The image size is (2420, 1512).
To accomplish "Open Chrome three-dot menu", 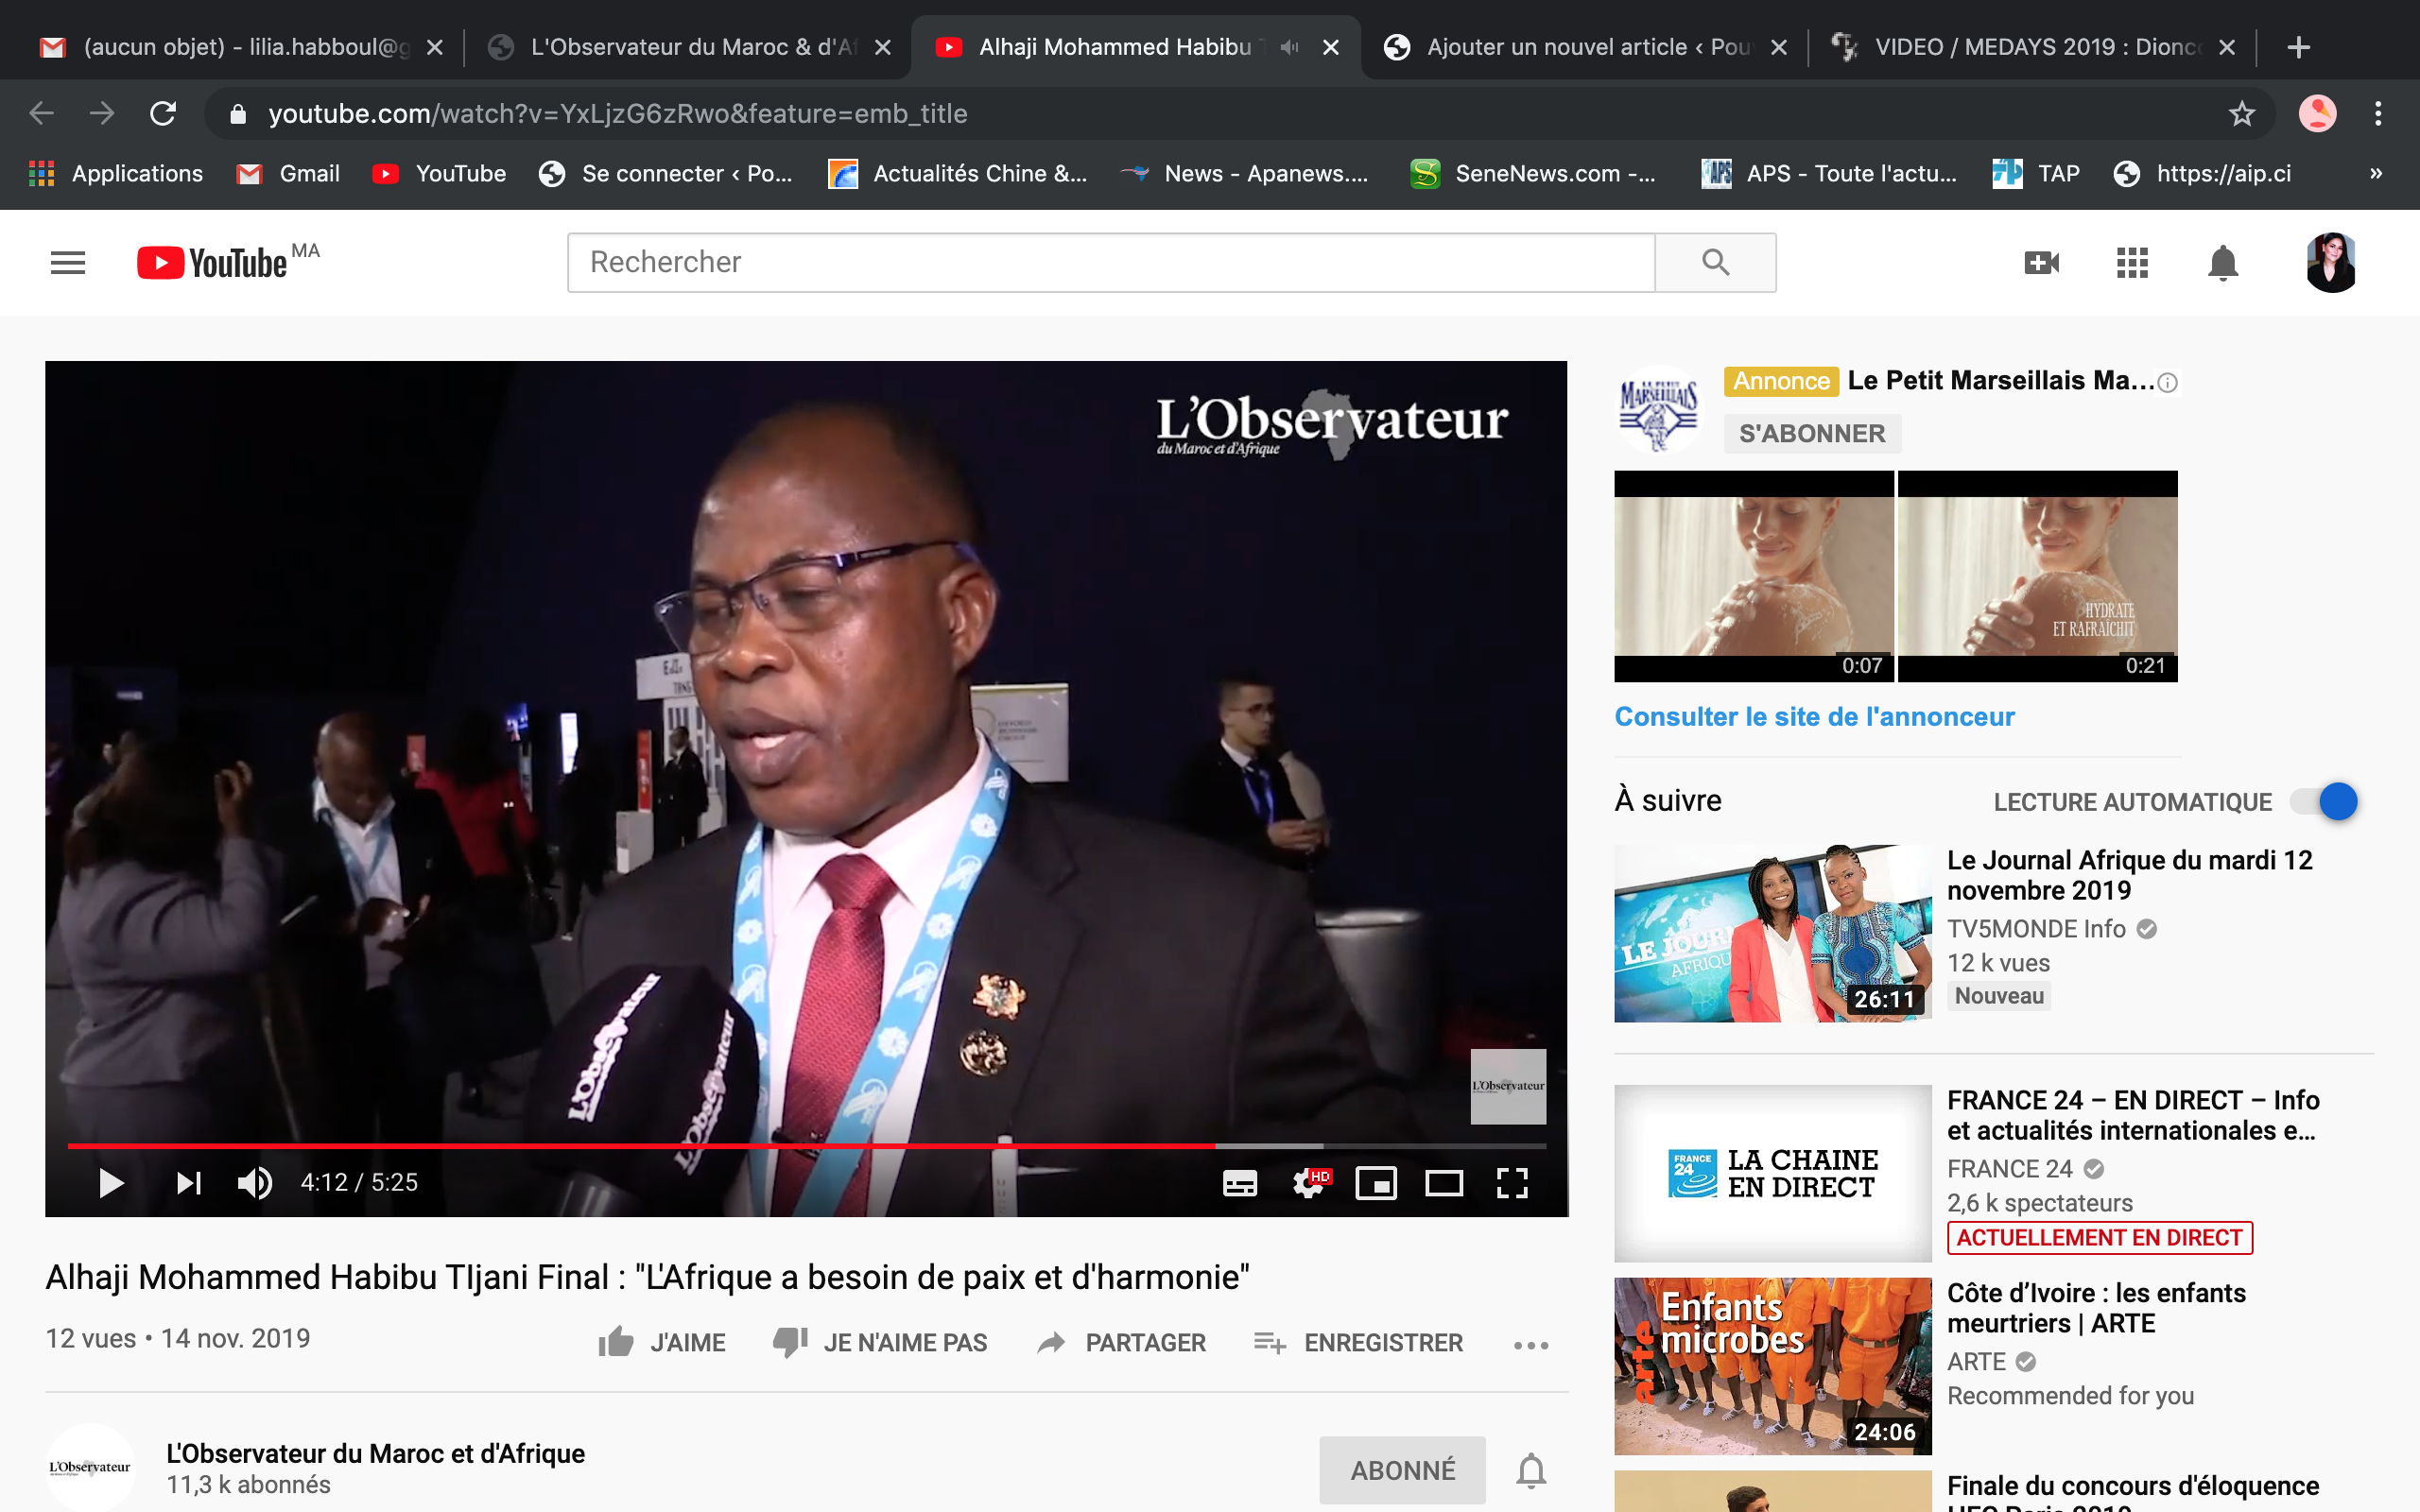I will (x=2378, y=114).
